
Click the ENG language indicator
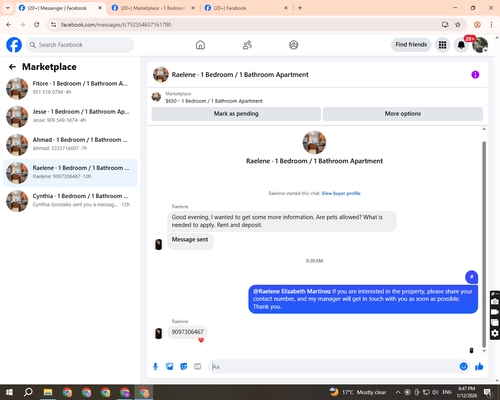pos(447,392)
